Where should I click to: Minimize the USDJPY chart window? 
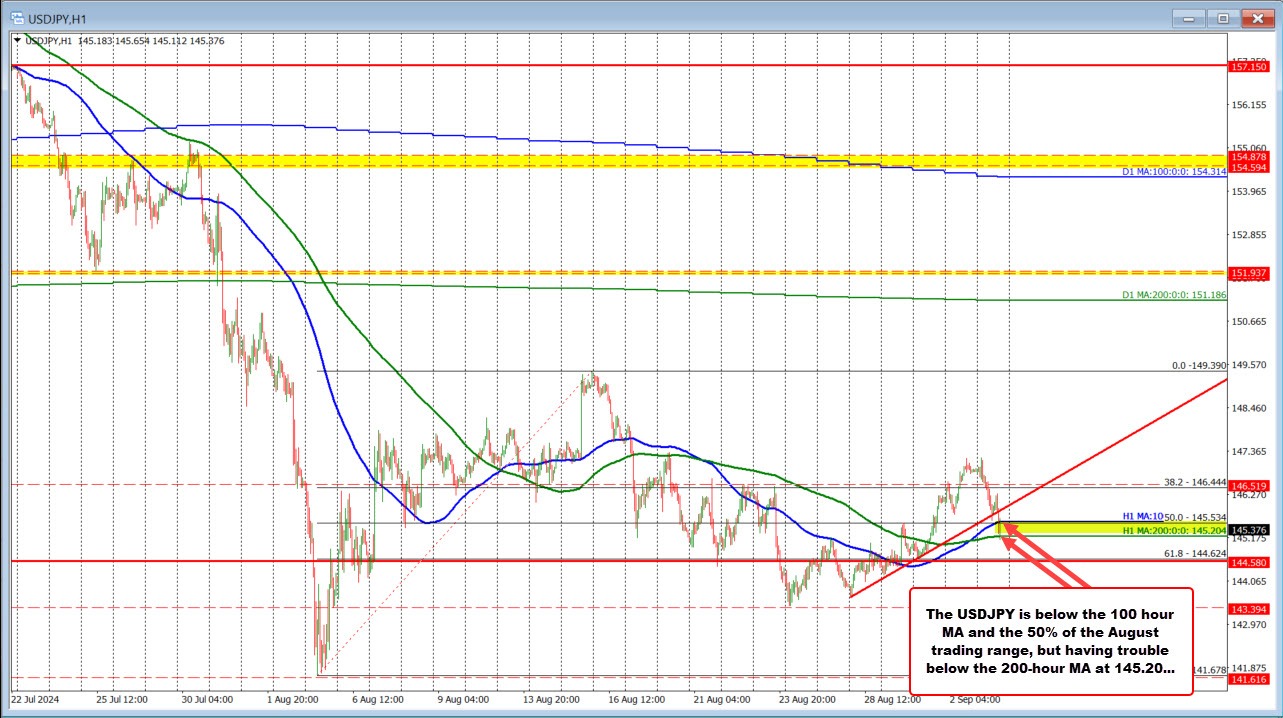pyautogui.click(x=1187, y=18)
